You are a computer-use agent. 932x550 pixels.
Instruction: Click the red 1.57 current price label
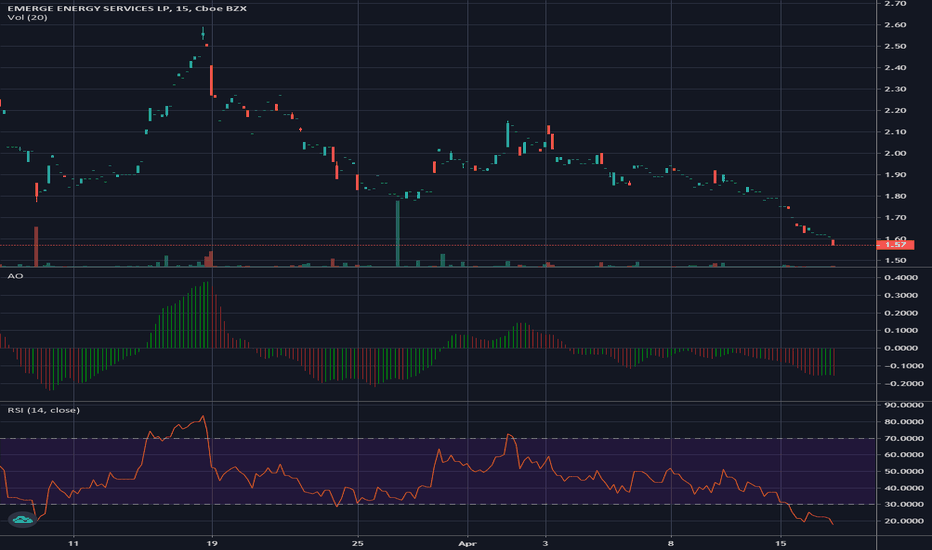895,245
